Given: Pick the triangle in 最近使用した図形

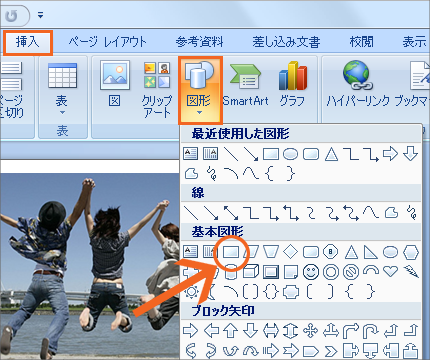Looking at the screenshot, I should click(x=331, y=154).
